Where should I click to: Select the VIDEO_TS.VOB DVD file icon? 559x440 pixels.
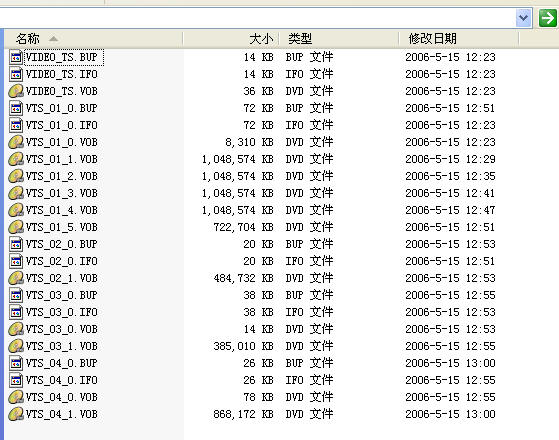coord(16,91)
